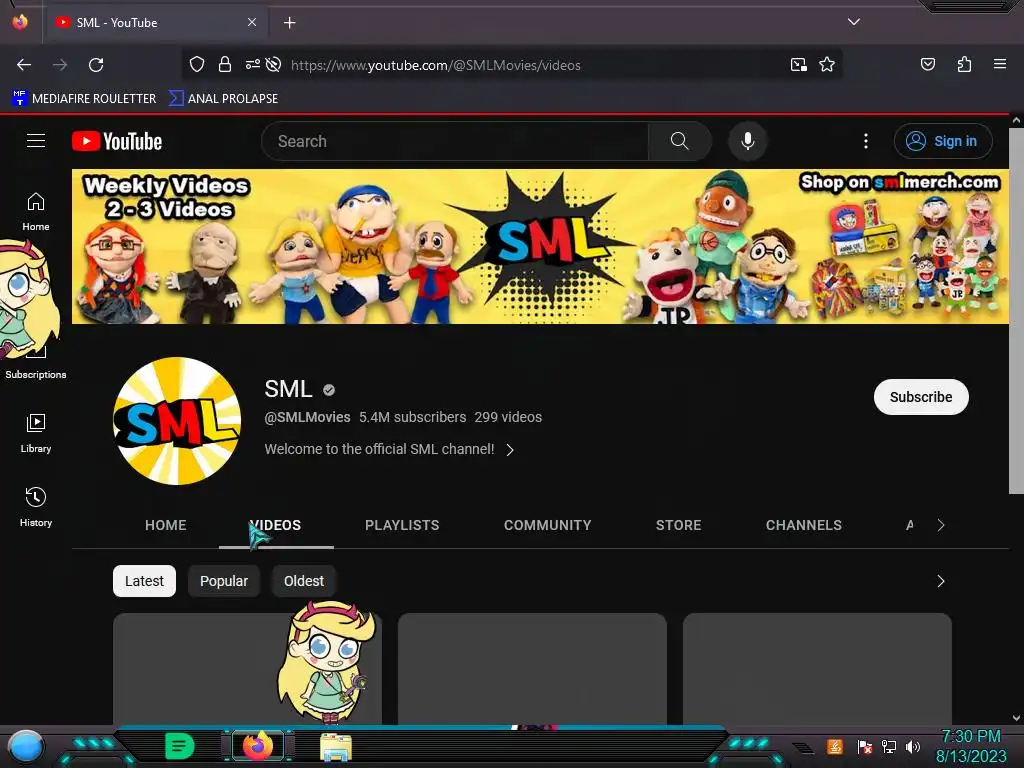The height and width of the screenshot is (768, 1024).
Task: Bookmark this page with the star icon
Action: point(827,64)
